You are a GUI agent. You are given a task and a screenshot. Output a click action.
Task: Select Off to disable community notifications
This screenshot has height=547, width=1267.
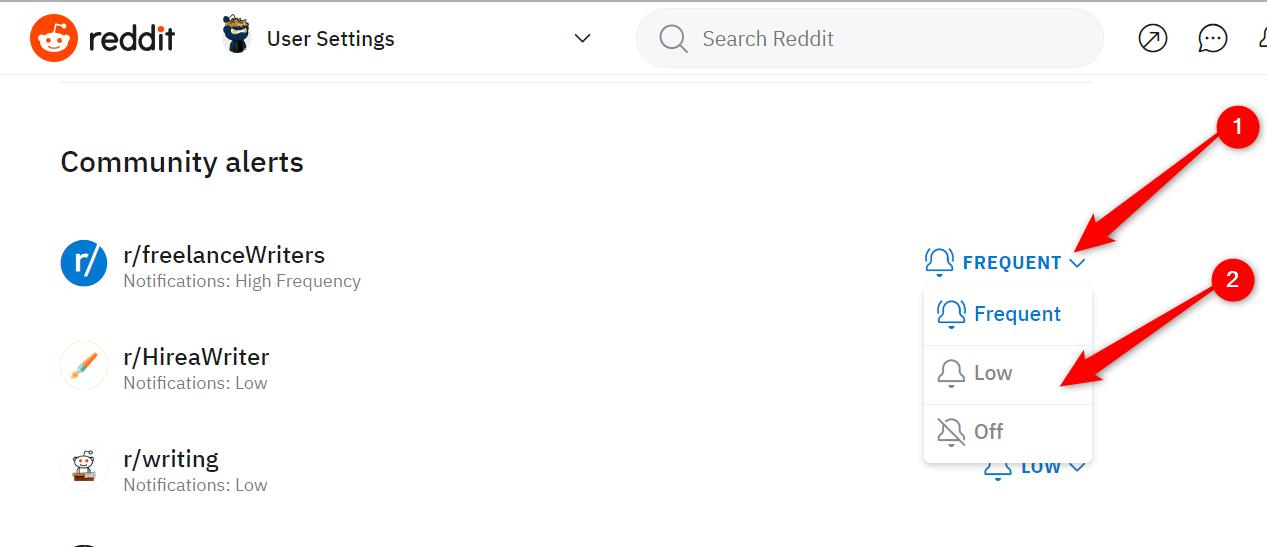tap(988, 432)
